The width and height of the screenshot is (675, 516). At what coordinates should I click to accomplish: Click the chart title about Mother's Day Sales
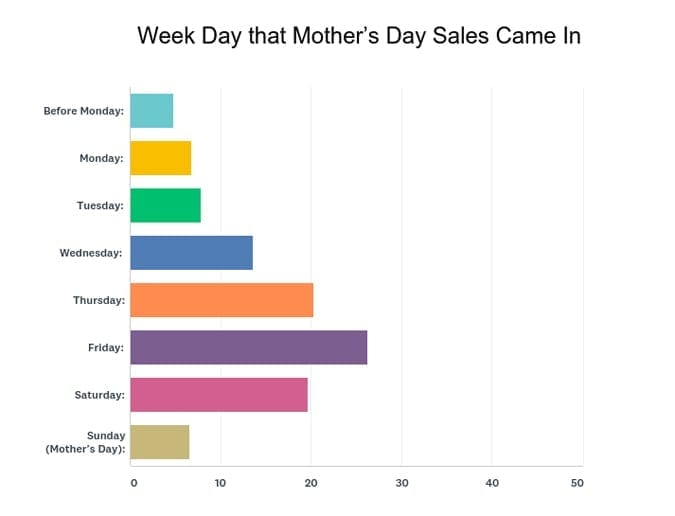click(359, 37)
